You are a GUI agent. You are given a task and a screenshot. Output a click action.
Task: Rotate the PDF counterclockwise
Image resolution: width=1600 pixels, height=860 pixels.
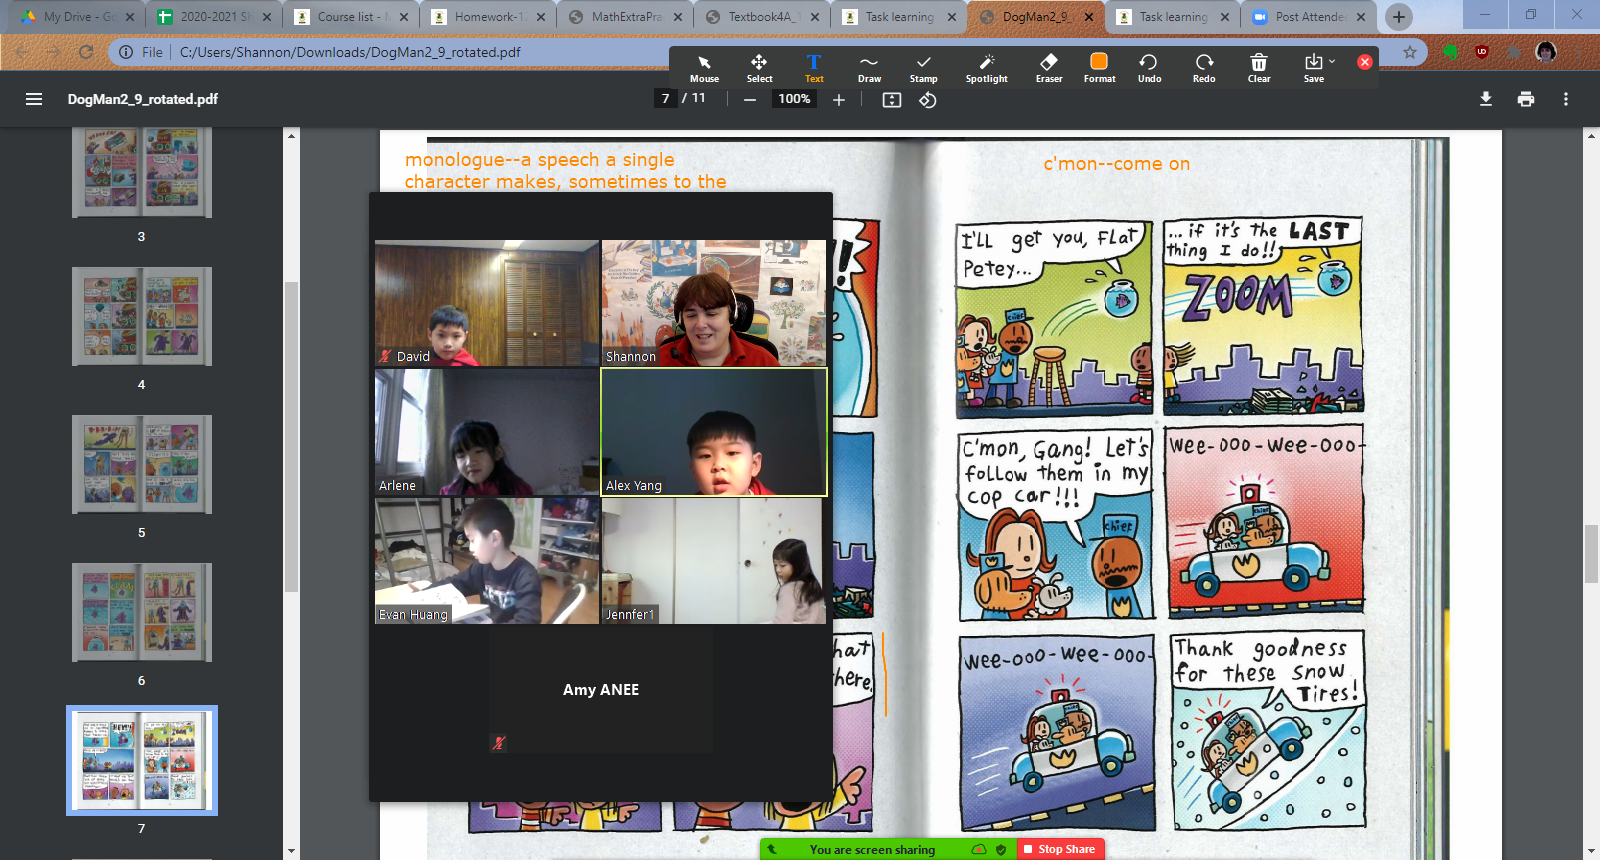point(928,99)
